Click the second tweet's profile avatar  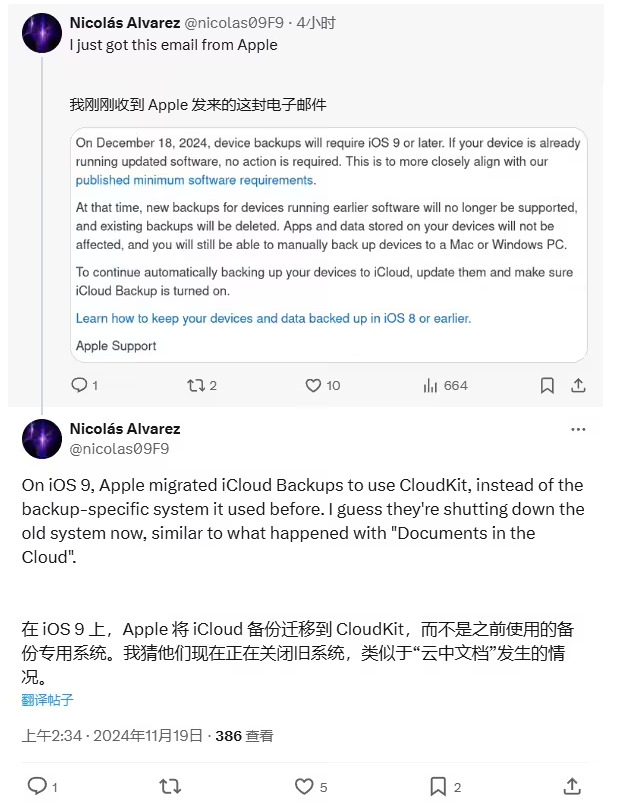coord(42,438)
